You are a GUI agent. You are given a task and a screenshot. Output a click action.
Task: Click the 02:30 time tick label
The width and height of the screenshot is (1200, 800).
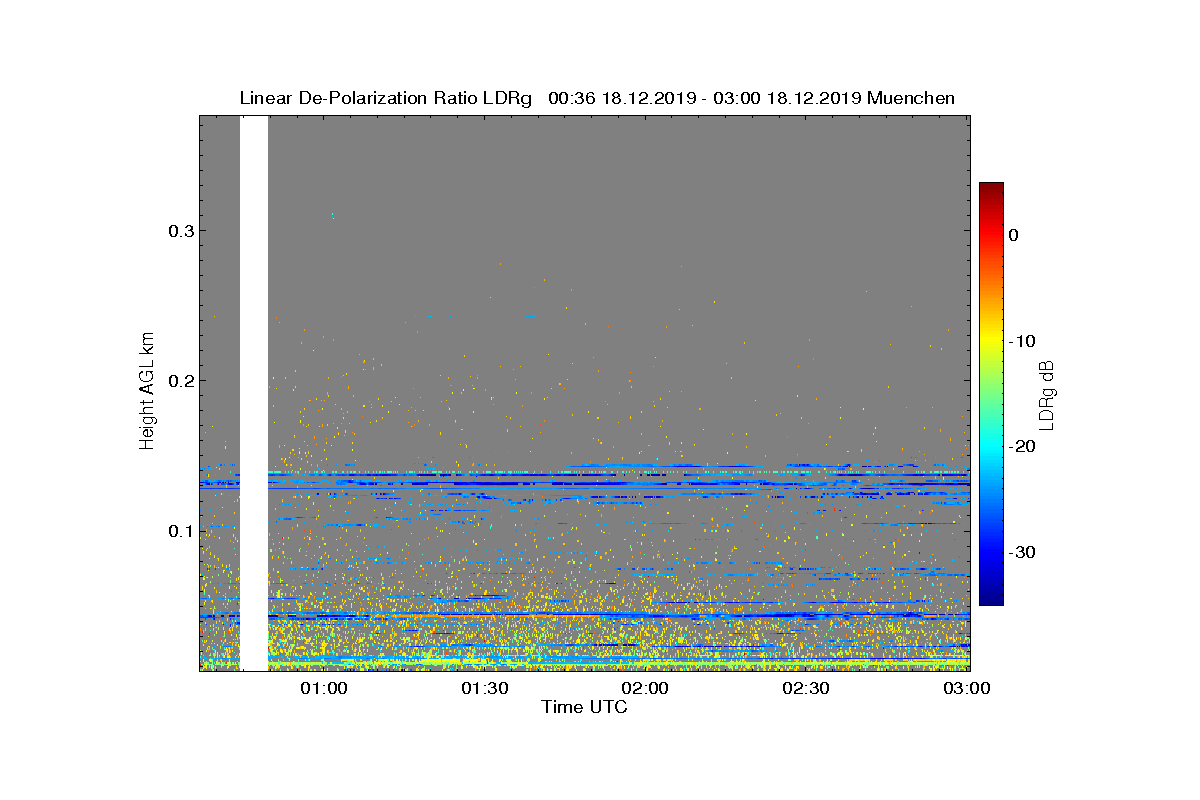806,688
